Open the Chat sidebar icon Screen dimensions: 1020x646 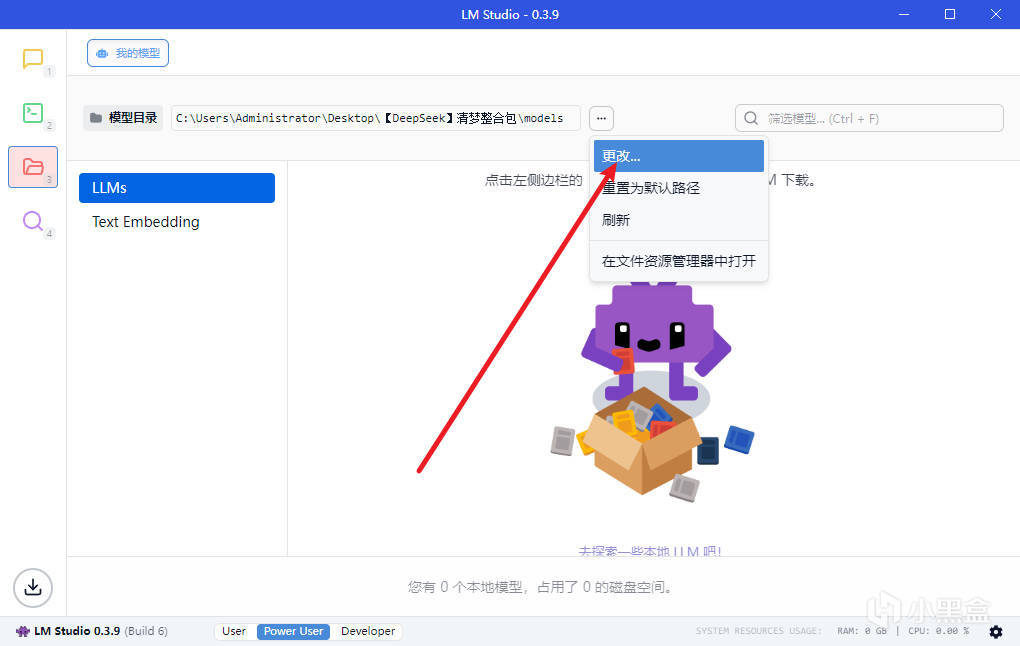coord(33,59)
